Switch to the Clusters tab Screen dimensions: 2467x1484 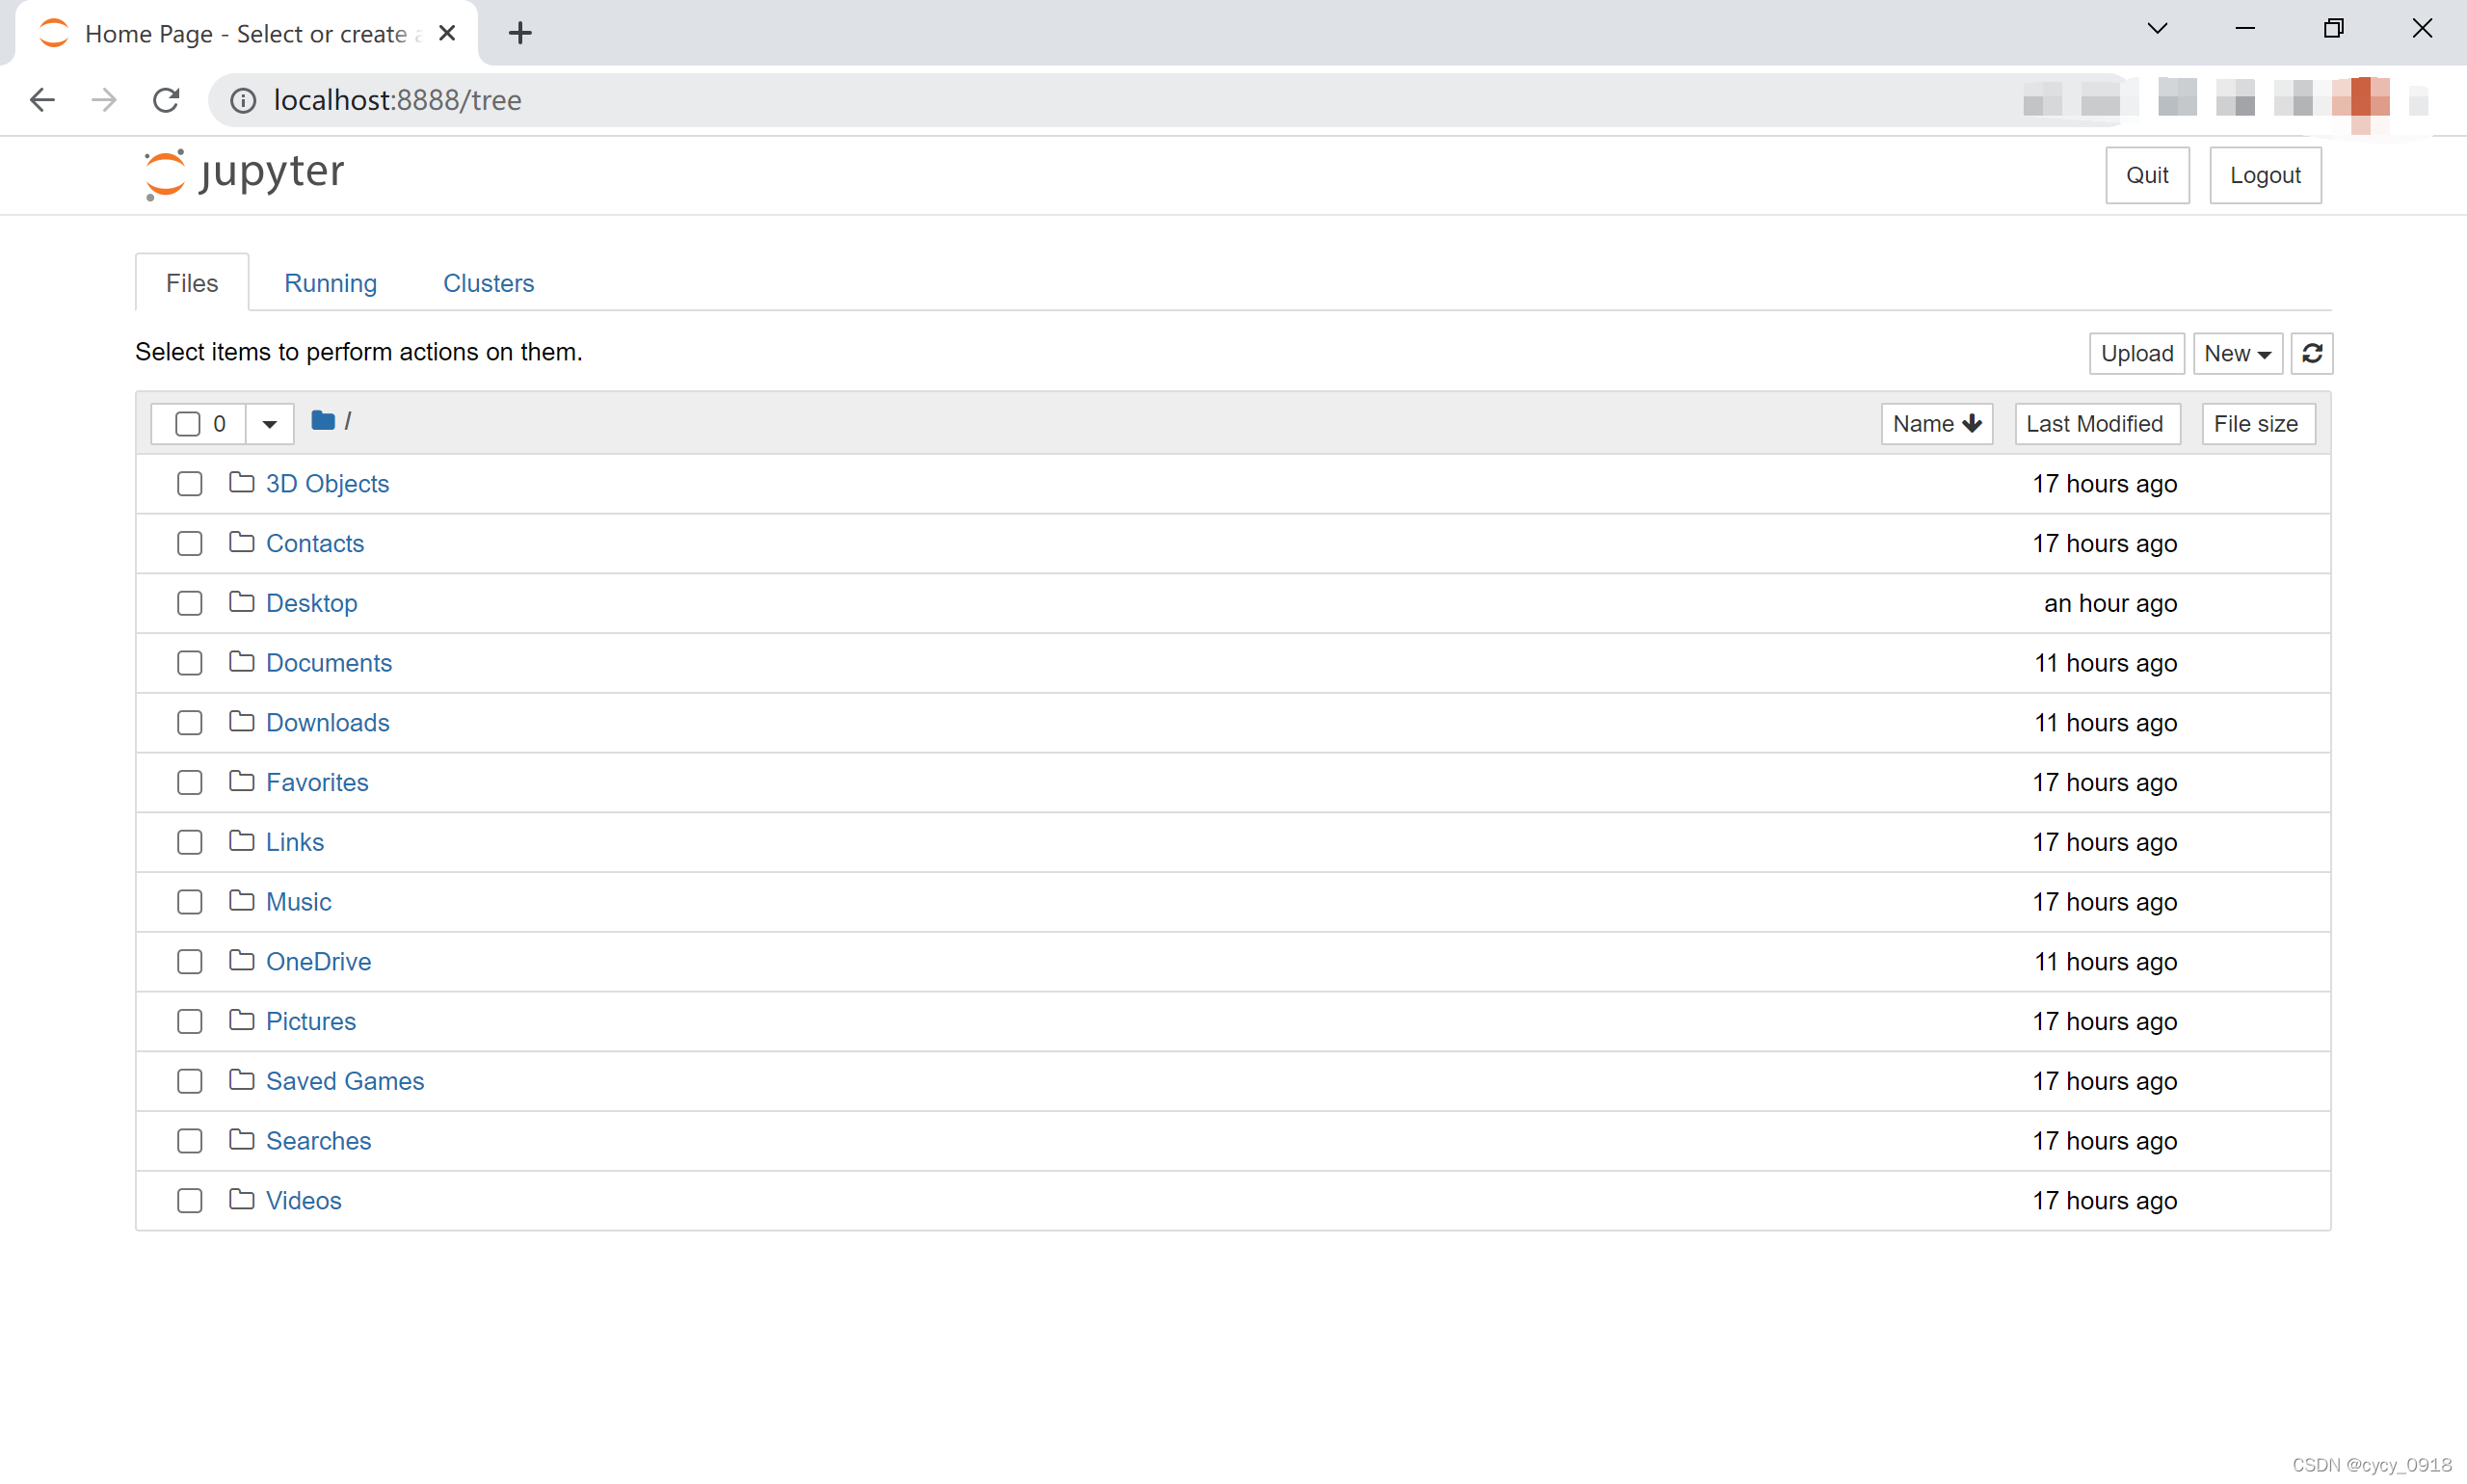488,283
